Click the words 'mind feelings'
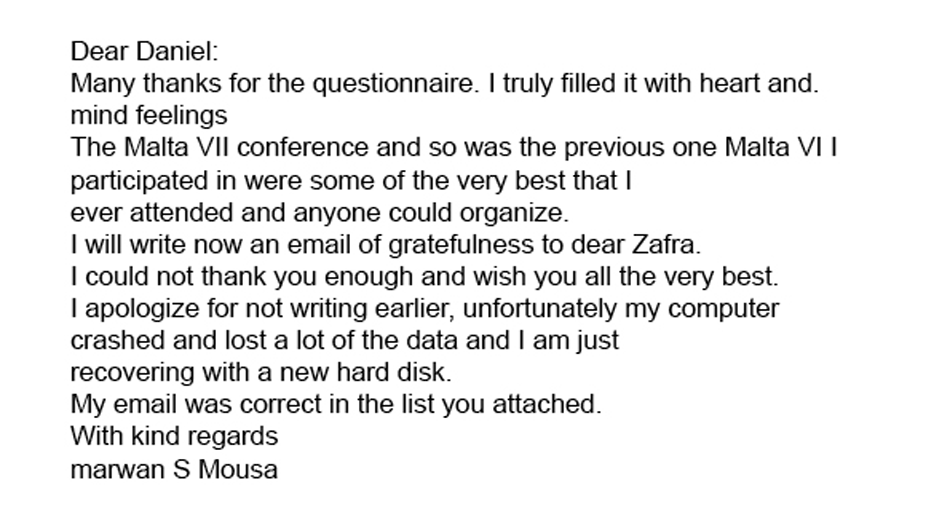 (149, 115)
